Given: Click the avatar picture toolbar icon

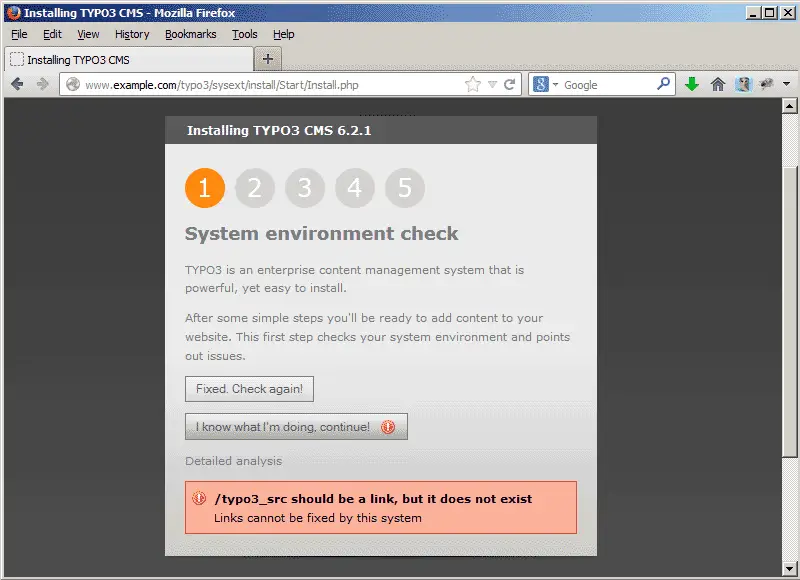Looking at the screenshot, I should [x=743, y=84].
